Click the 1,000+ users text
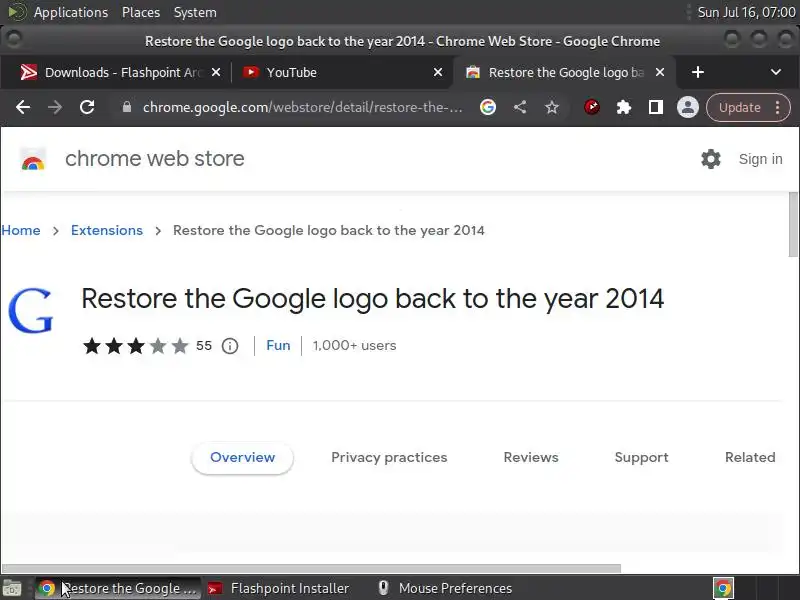The image size is (800, 600). coord(354,345)
